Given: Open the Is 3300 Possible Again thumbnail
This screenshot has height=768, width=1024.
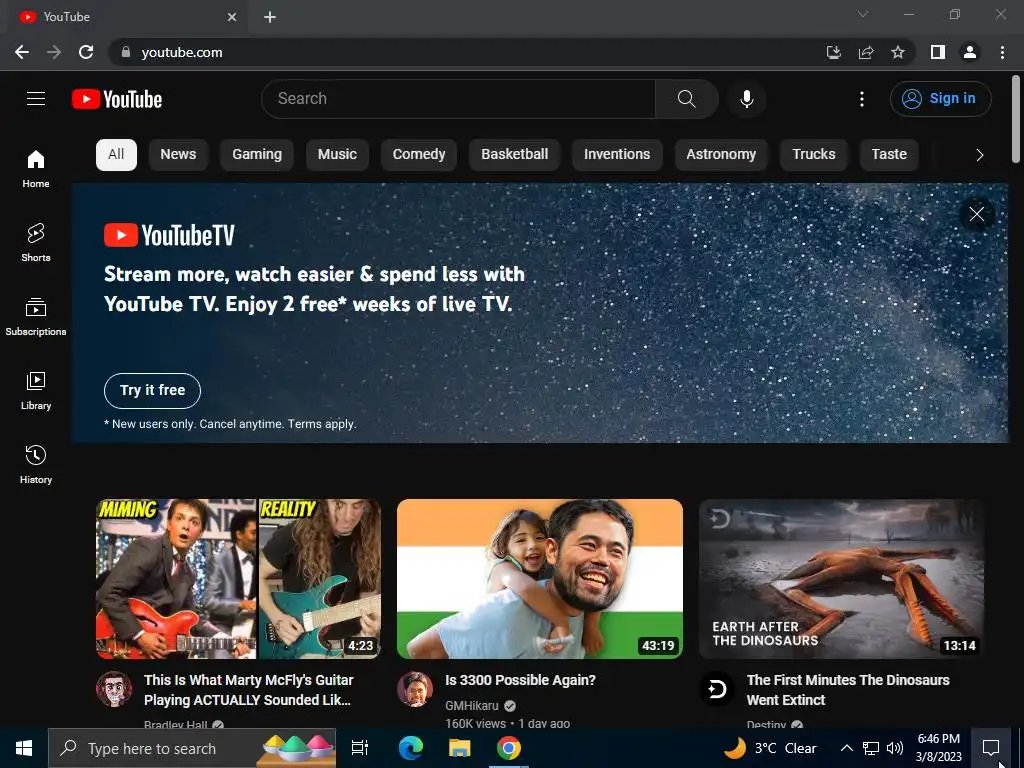Looking at the screenshot, I should click(540, 579).
